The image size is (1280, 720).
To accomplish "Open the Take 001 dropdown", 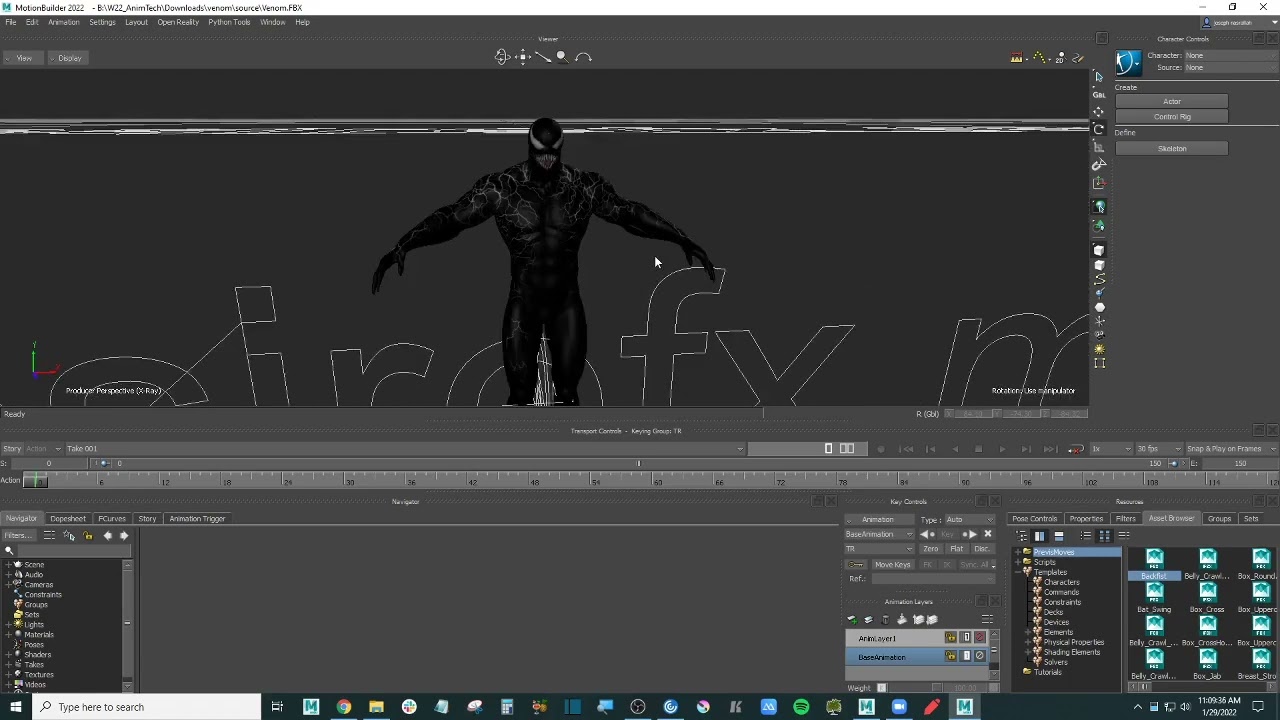I will click(404, 449).
